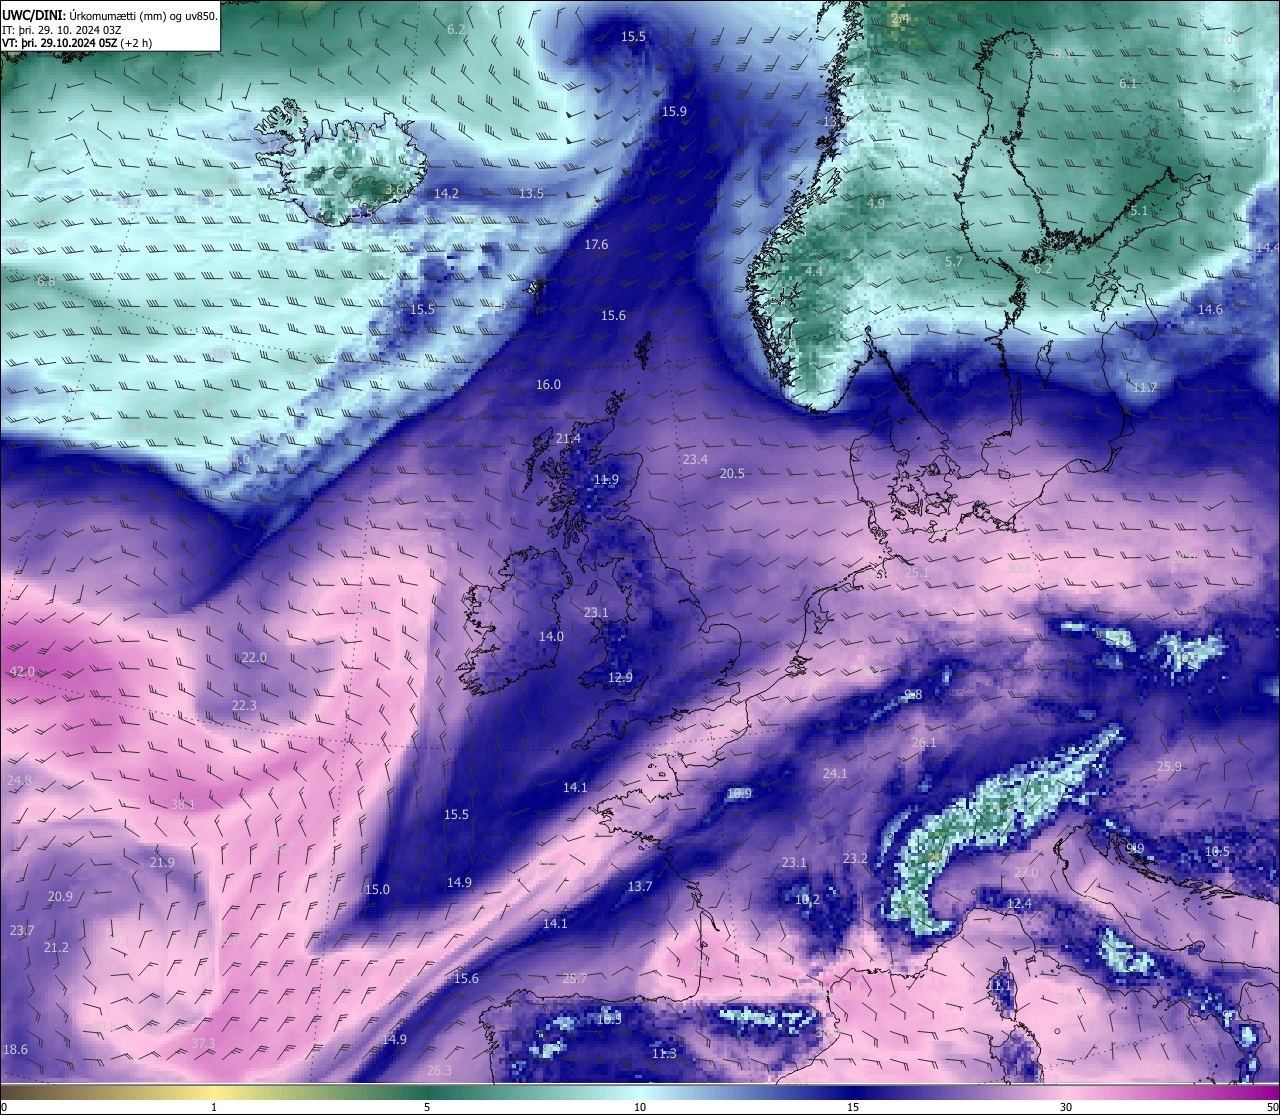Click the 11.9 value over Scotland

click(x=606, y=479)
